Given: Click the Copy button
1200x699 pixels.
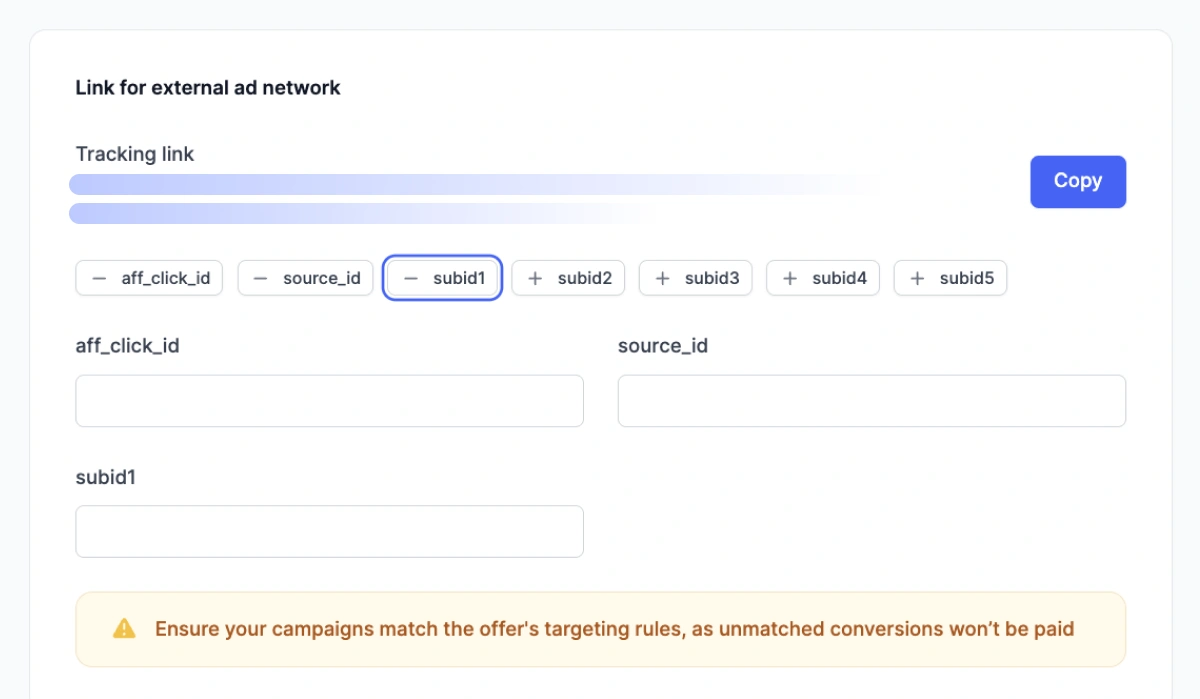Looking at the screenshot, I should point(1078,181).
